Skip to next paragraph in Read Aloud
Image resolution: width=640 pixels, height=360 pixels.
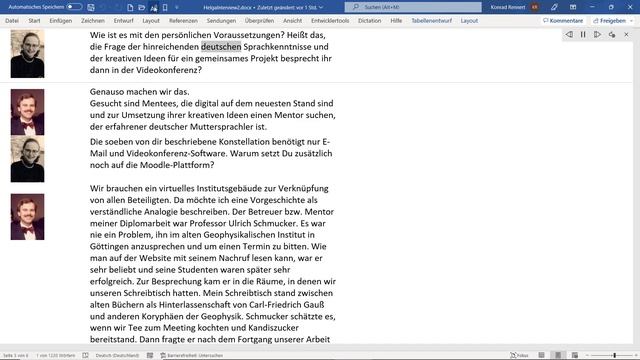597,35
